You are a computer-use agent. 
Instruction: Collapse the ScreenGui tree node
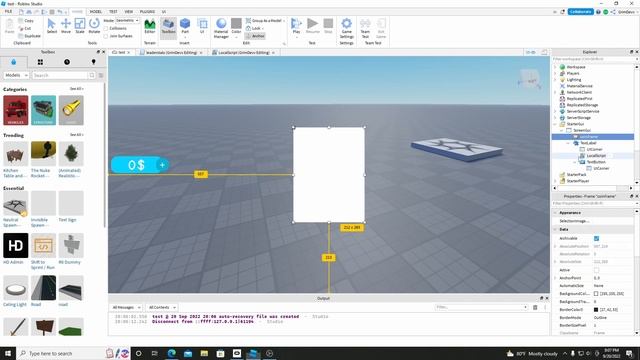pos(562,130)
